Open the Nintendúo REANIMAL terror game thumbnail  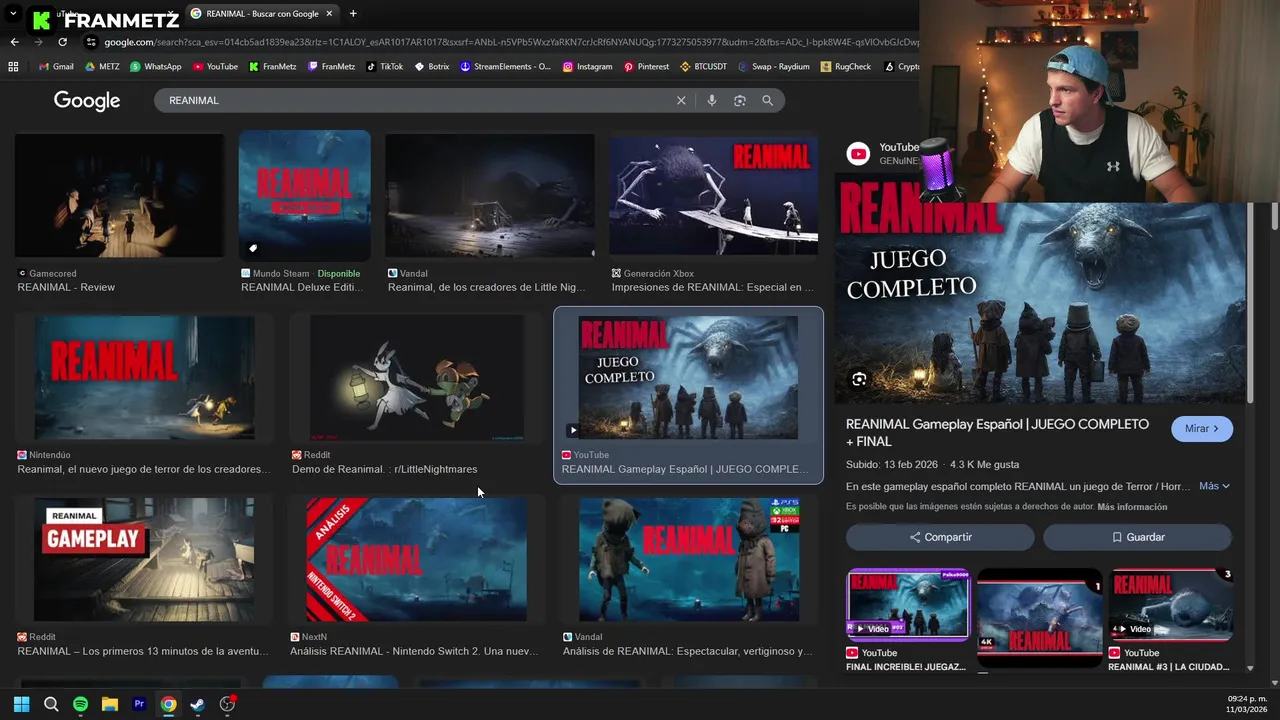[x=144, y=377]
